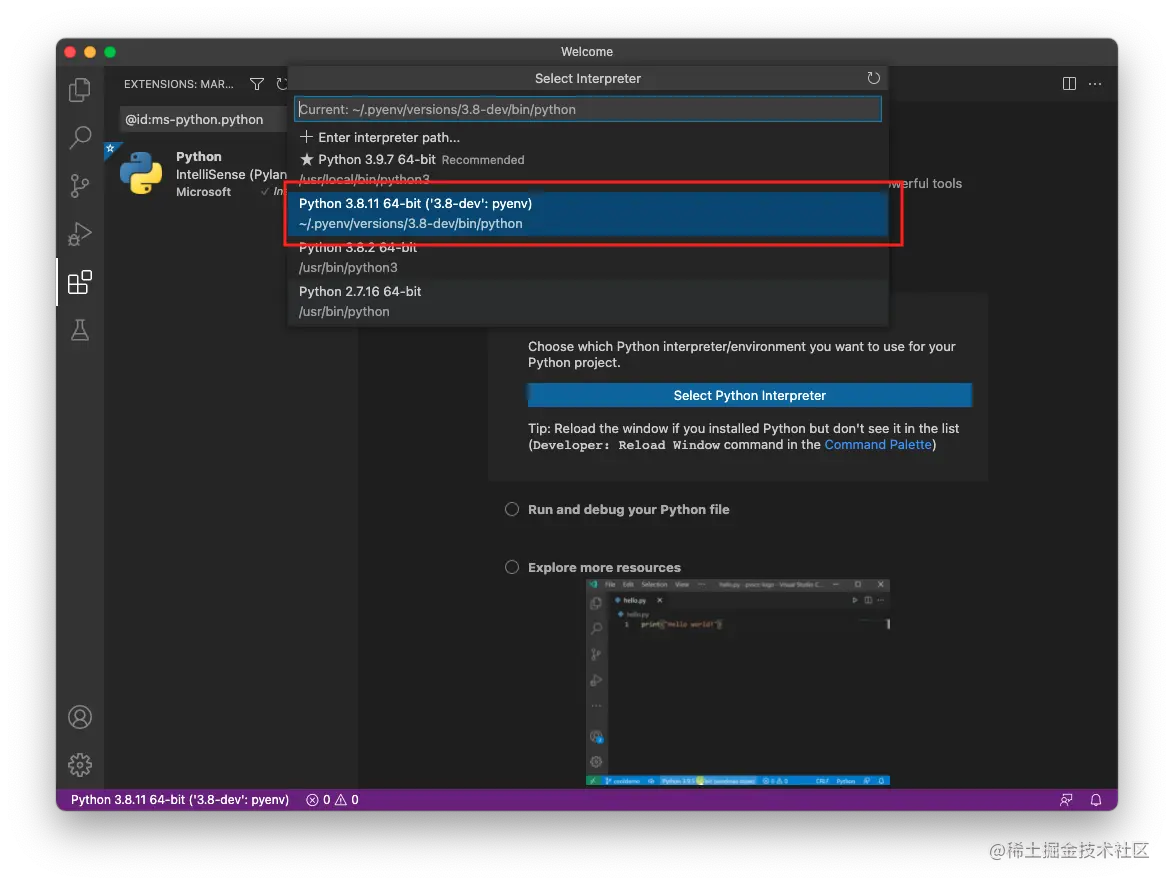Image resolution: width=1174 pixels, height=885 pixels.
Task: Click the split editor icon
Action: tap(1069, 84)
